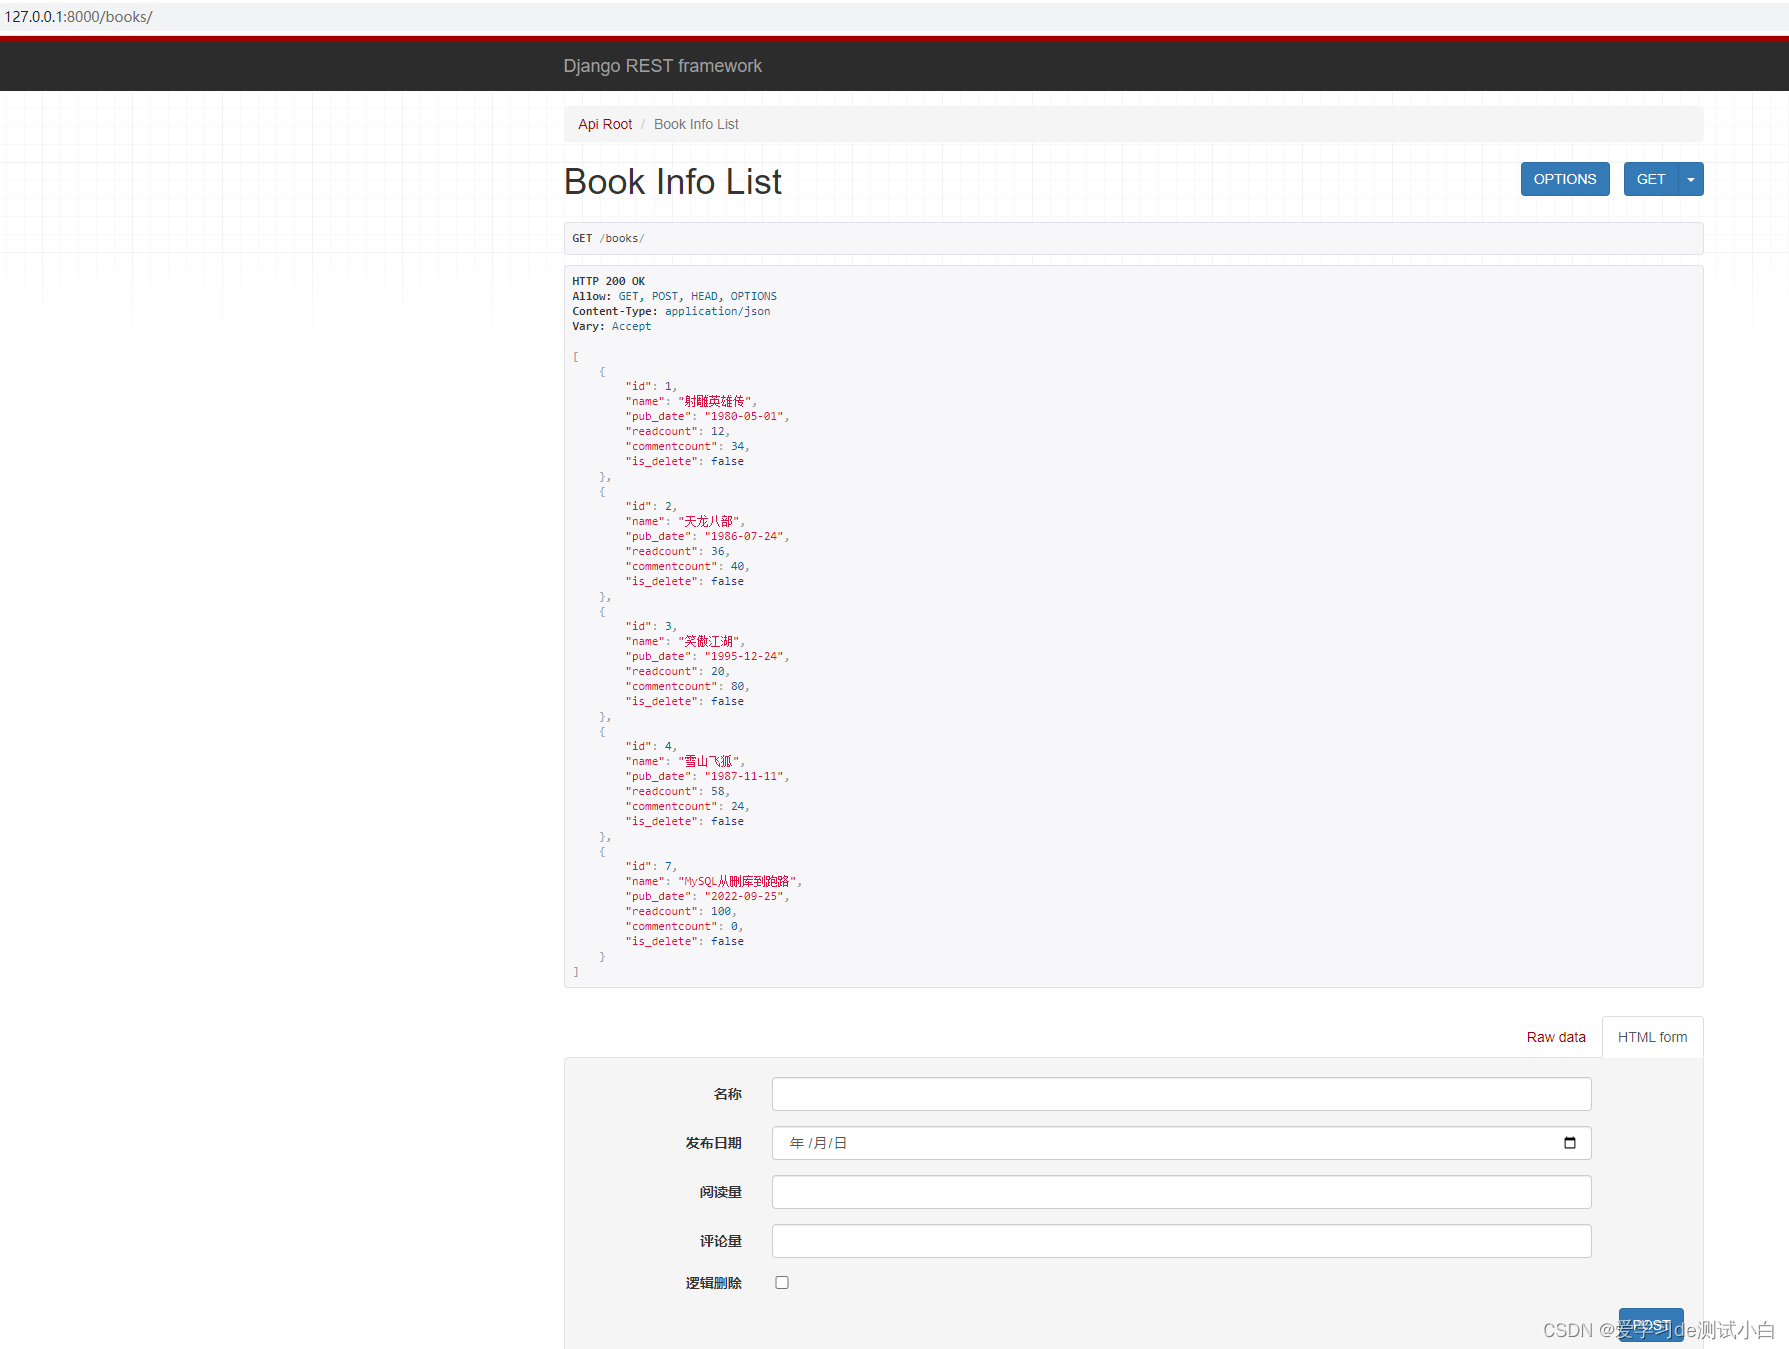Submit the form with POST button

[1651, 1325]
